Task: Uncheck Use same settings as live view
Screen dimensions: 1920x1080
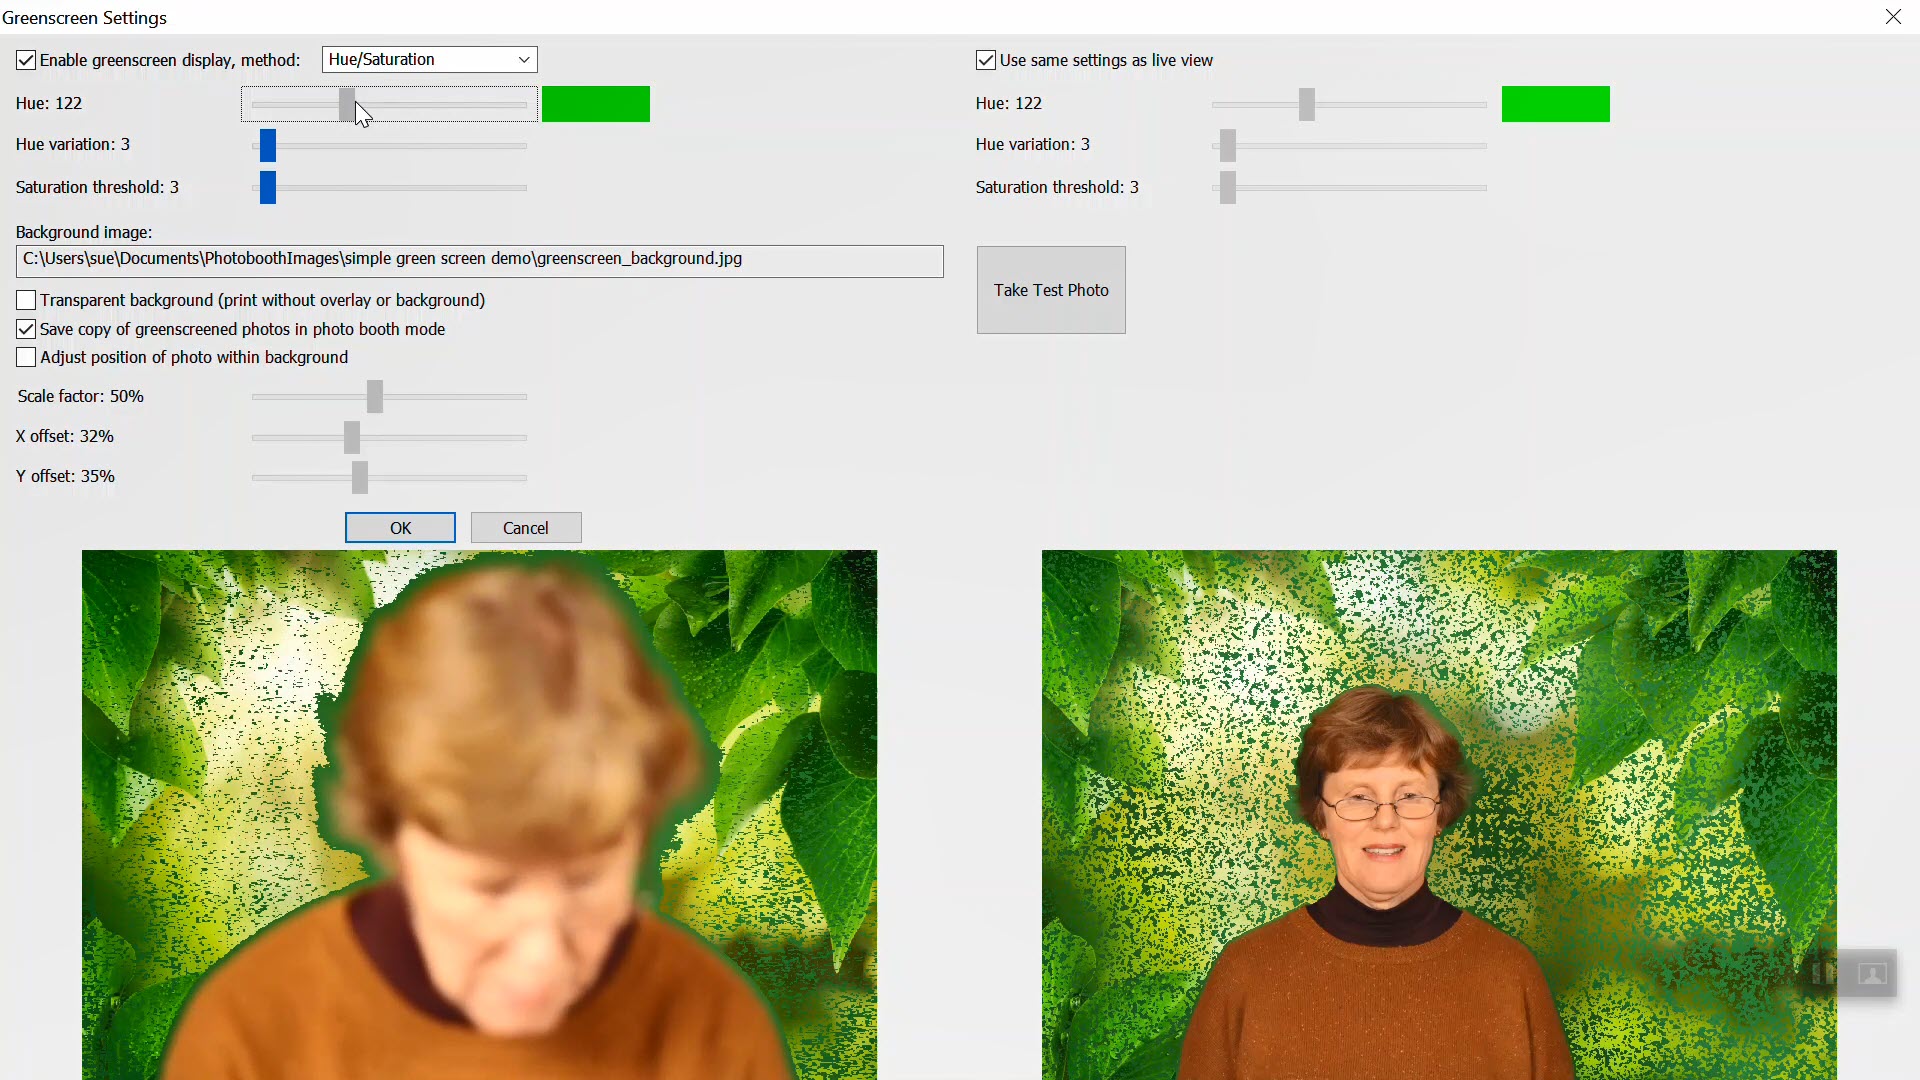Action: coord(986,60)
